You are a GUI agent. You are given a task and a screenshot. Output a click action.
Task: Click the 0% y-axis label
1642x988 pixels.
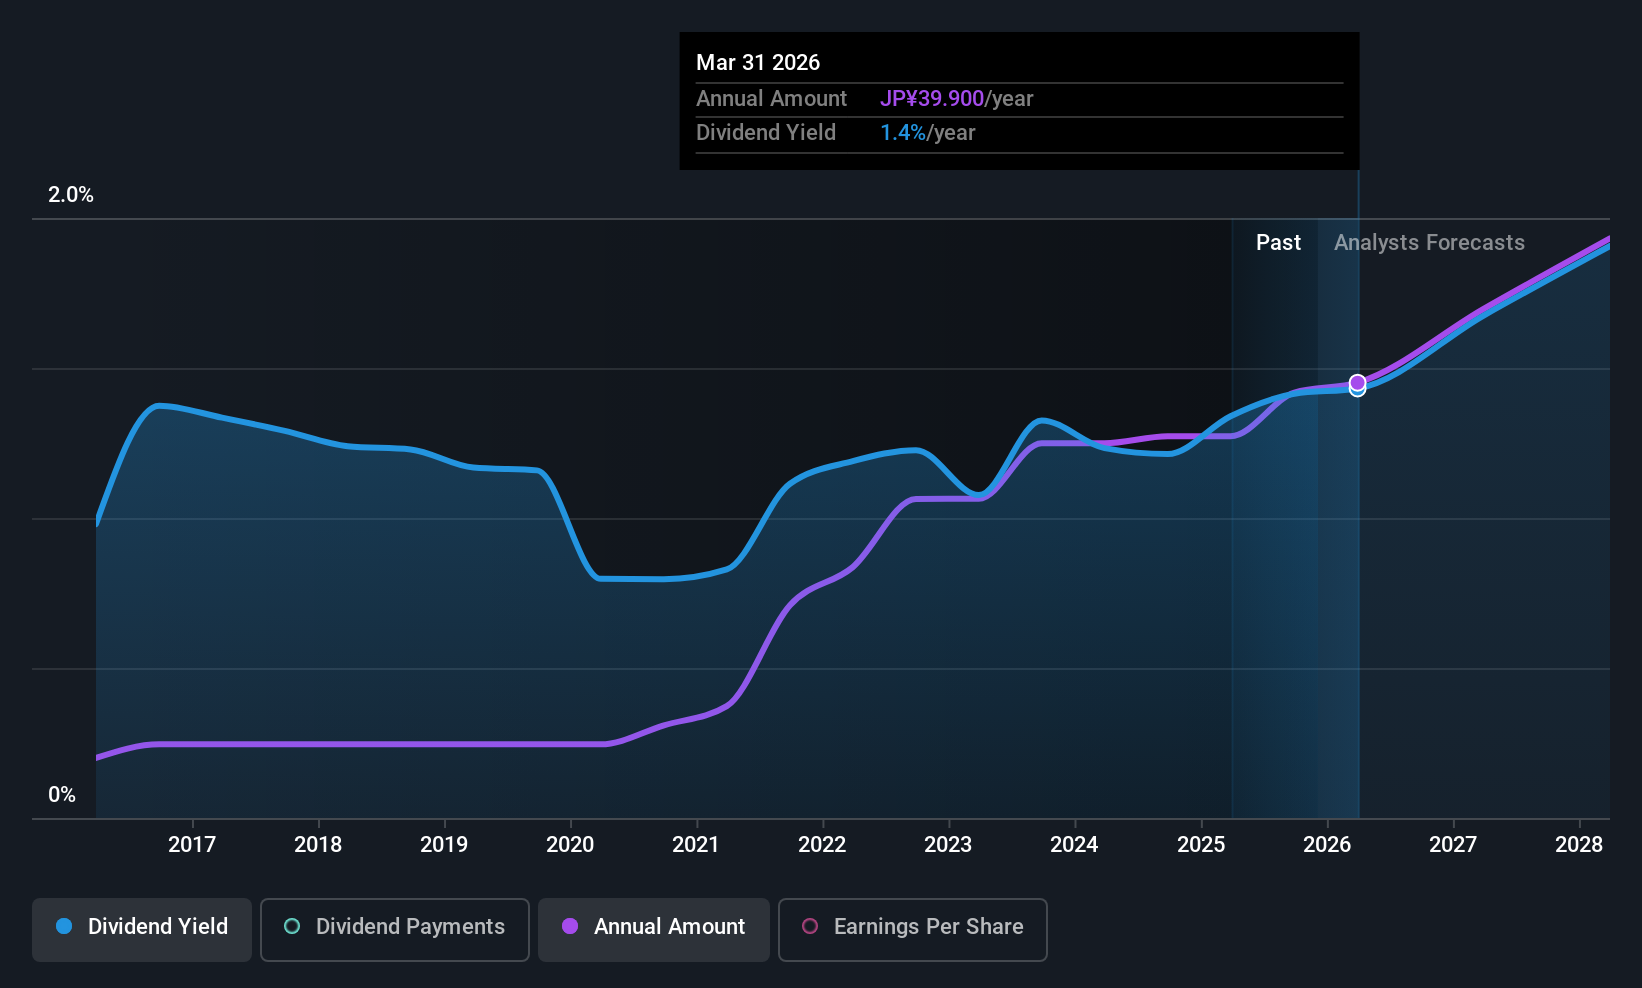pos(62,795)
